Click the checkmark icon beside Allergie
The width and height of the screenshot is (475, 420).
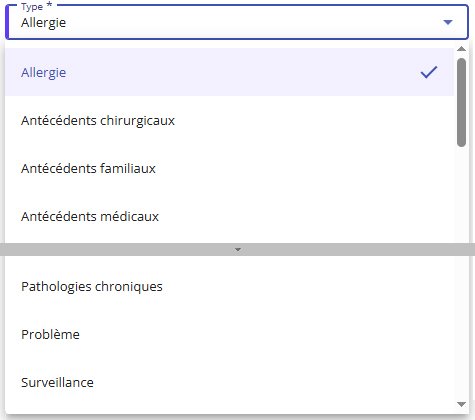pos(429,72)
